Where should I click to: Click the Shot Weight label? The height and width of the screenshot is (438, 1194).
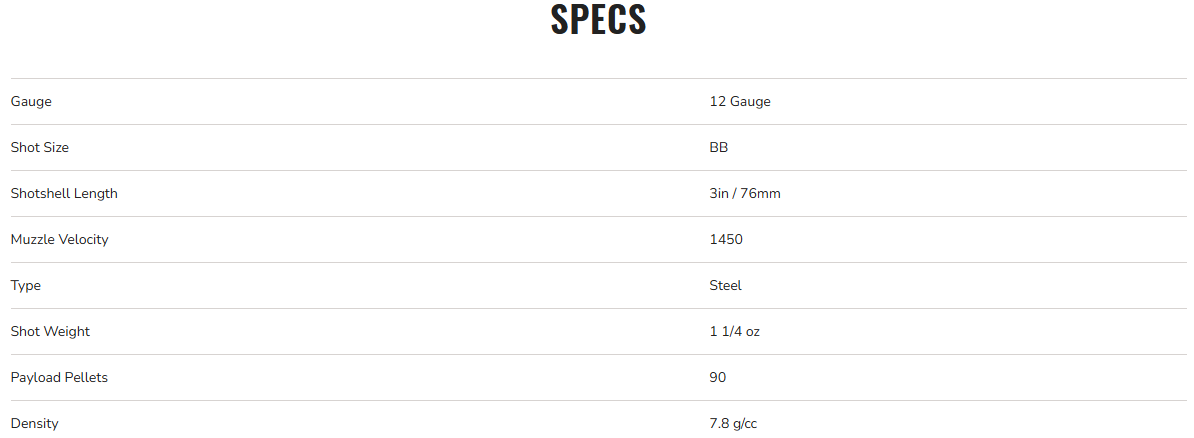tap(50, 331)
